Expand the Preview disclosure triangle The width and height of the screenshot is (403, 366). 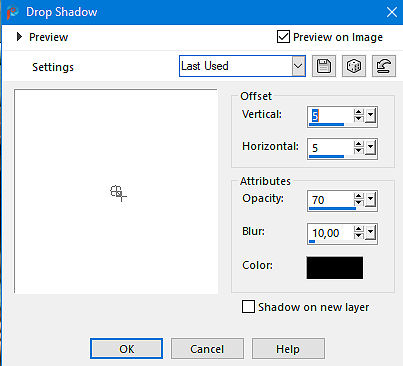coord(19,37)
